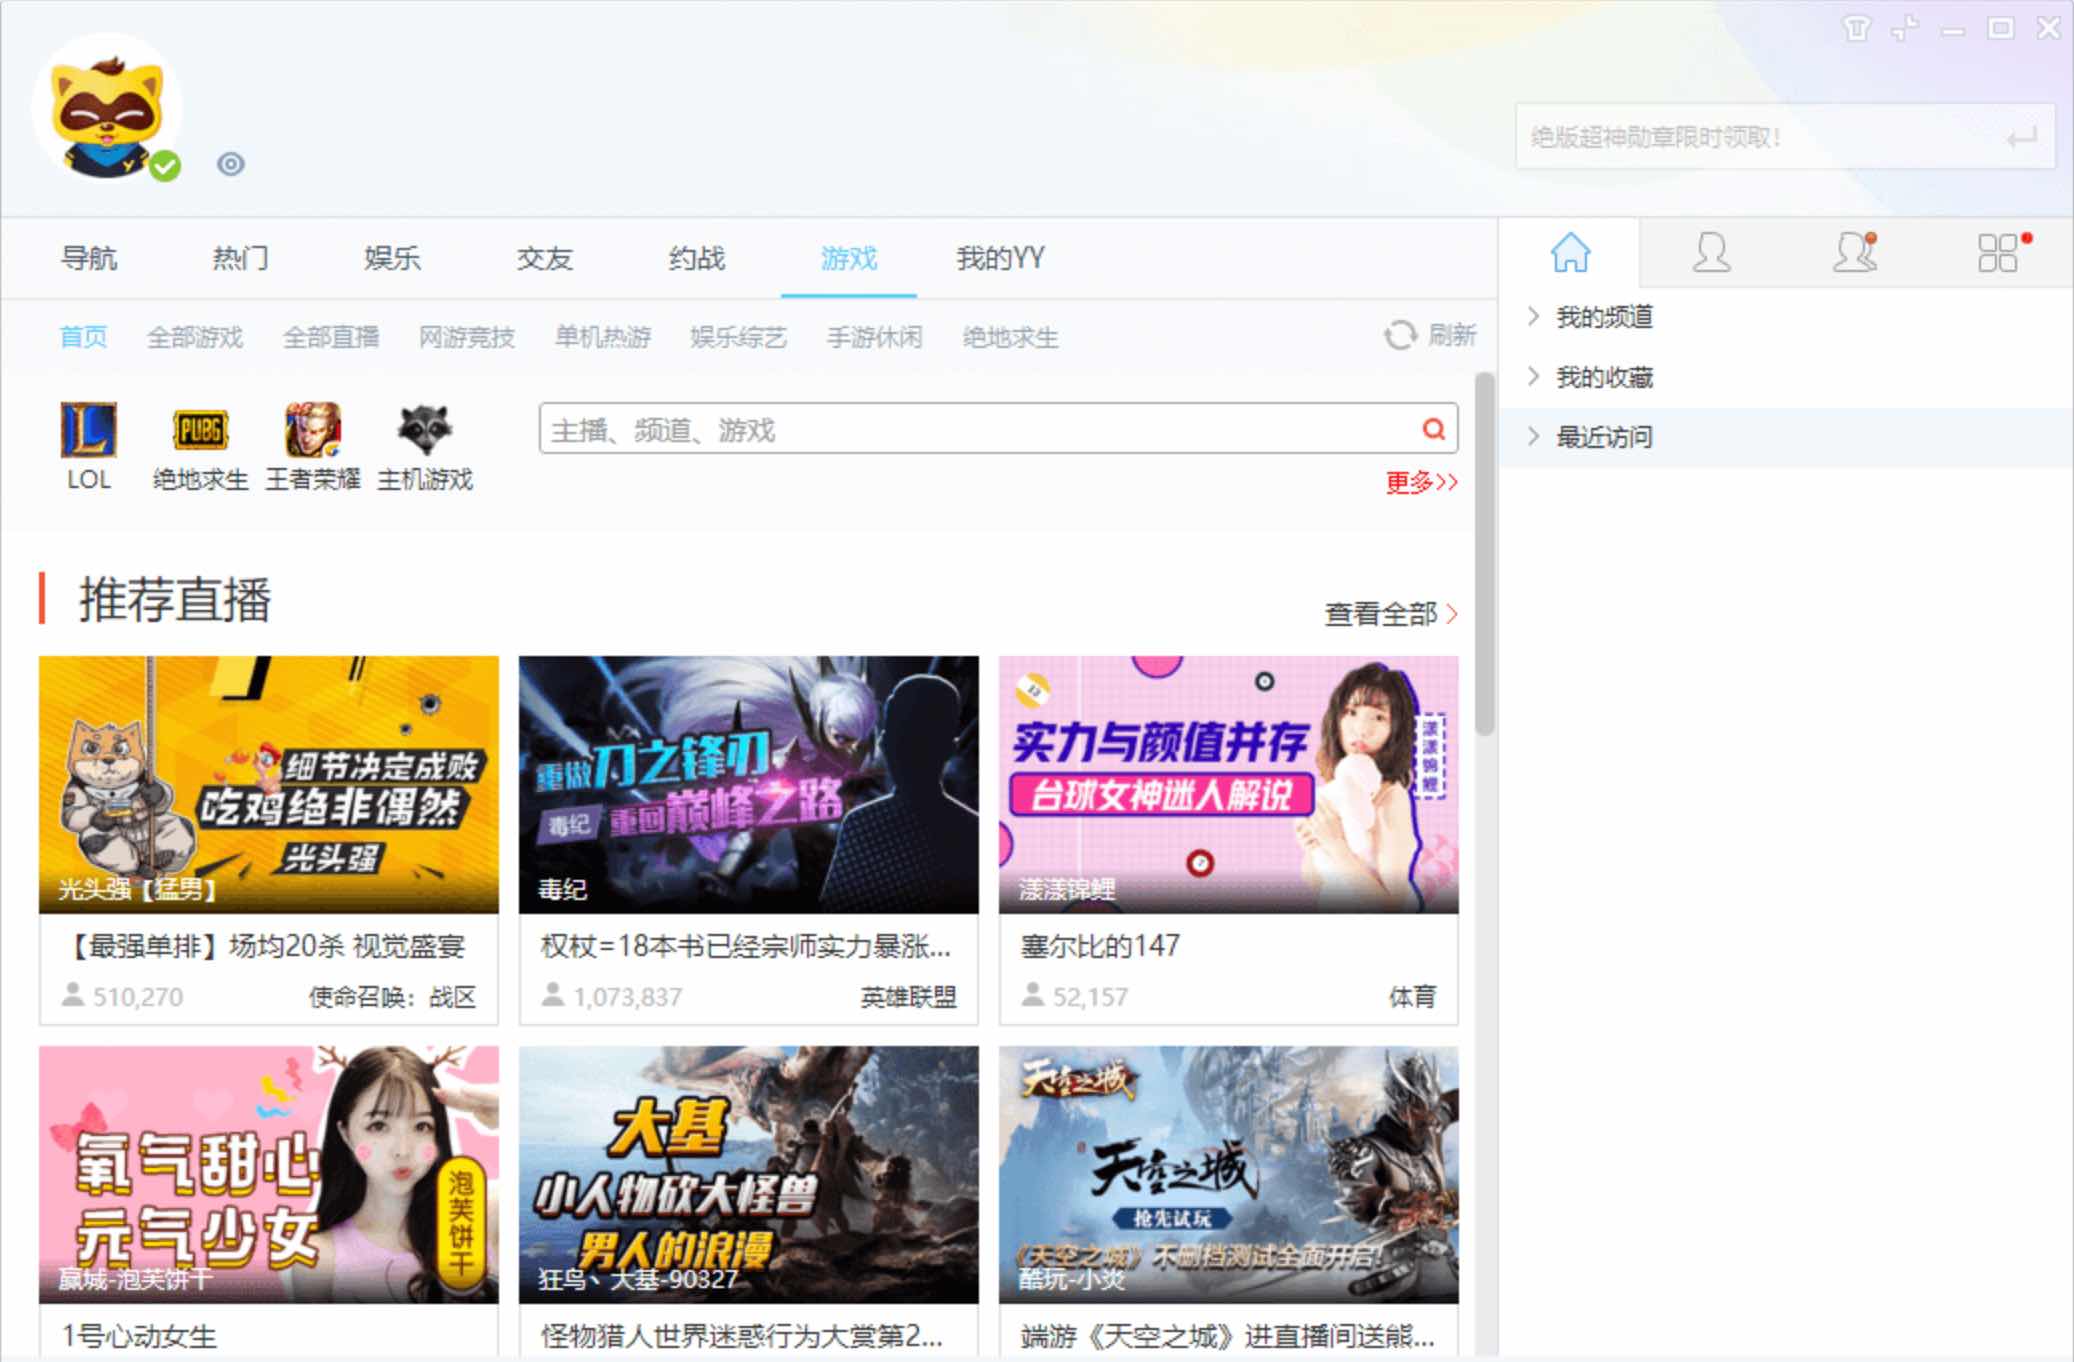This screenshot has height=1362, width=2074.
Task: Click the 查看全部 arrow link
Action: coord(1391,613)
